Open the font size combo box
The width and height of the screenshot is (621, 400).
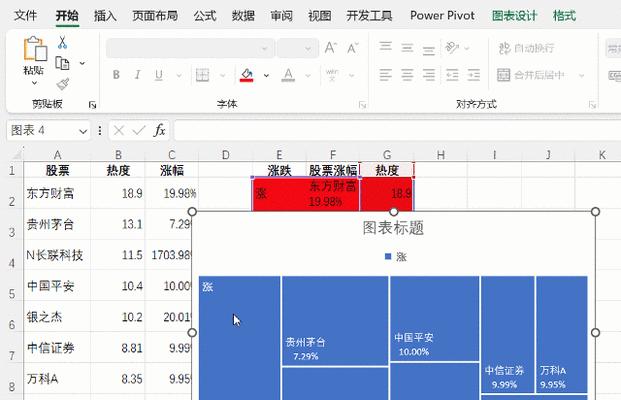point(298,49)
